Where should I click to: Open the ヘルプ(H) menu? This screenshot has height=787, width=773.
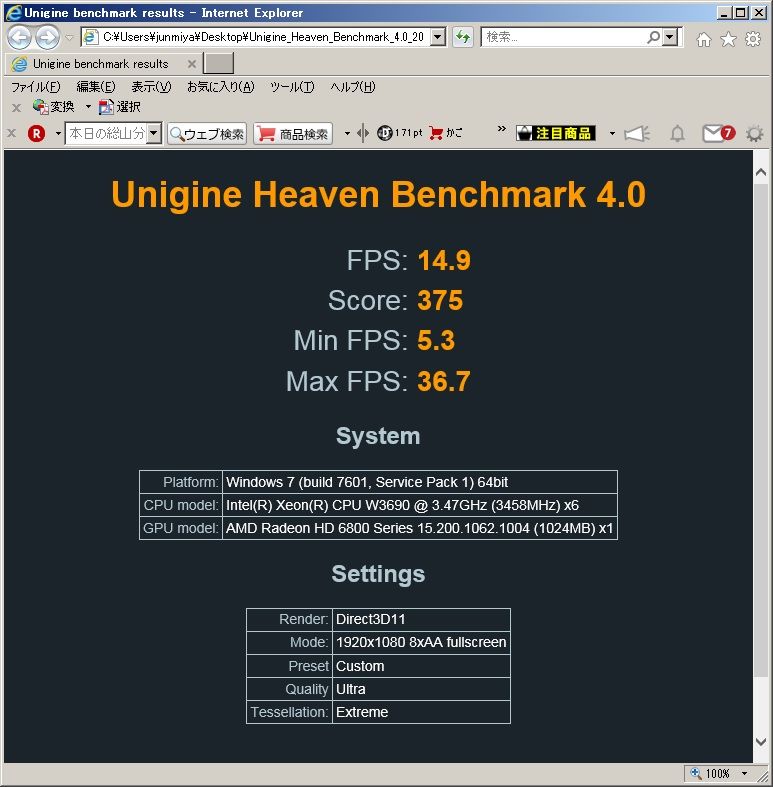point(352,87)
